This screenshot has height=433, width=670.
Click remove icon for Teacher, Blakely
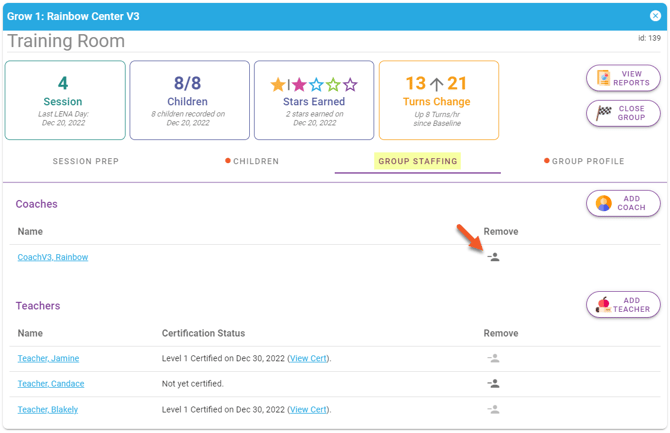tap(493, 409)
